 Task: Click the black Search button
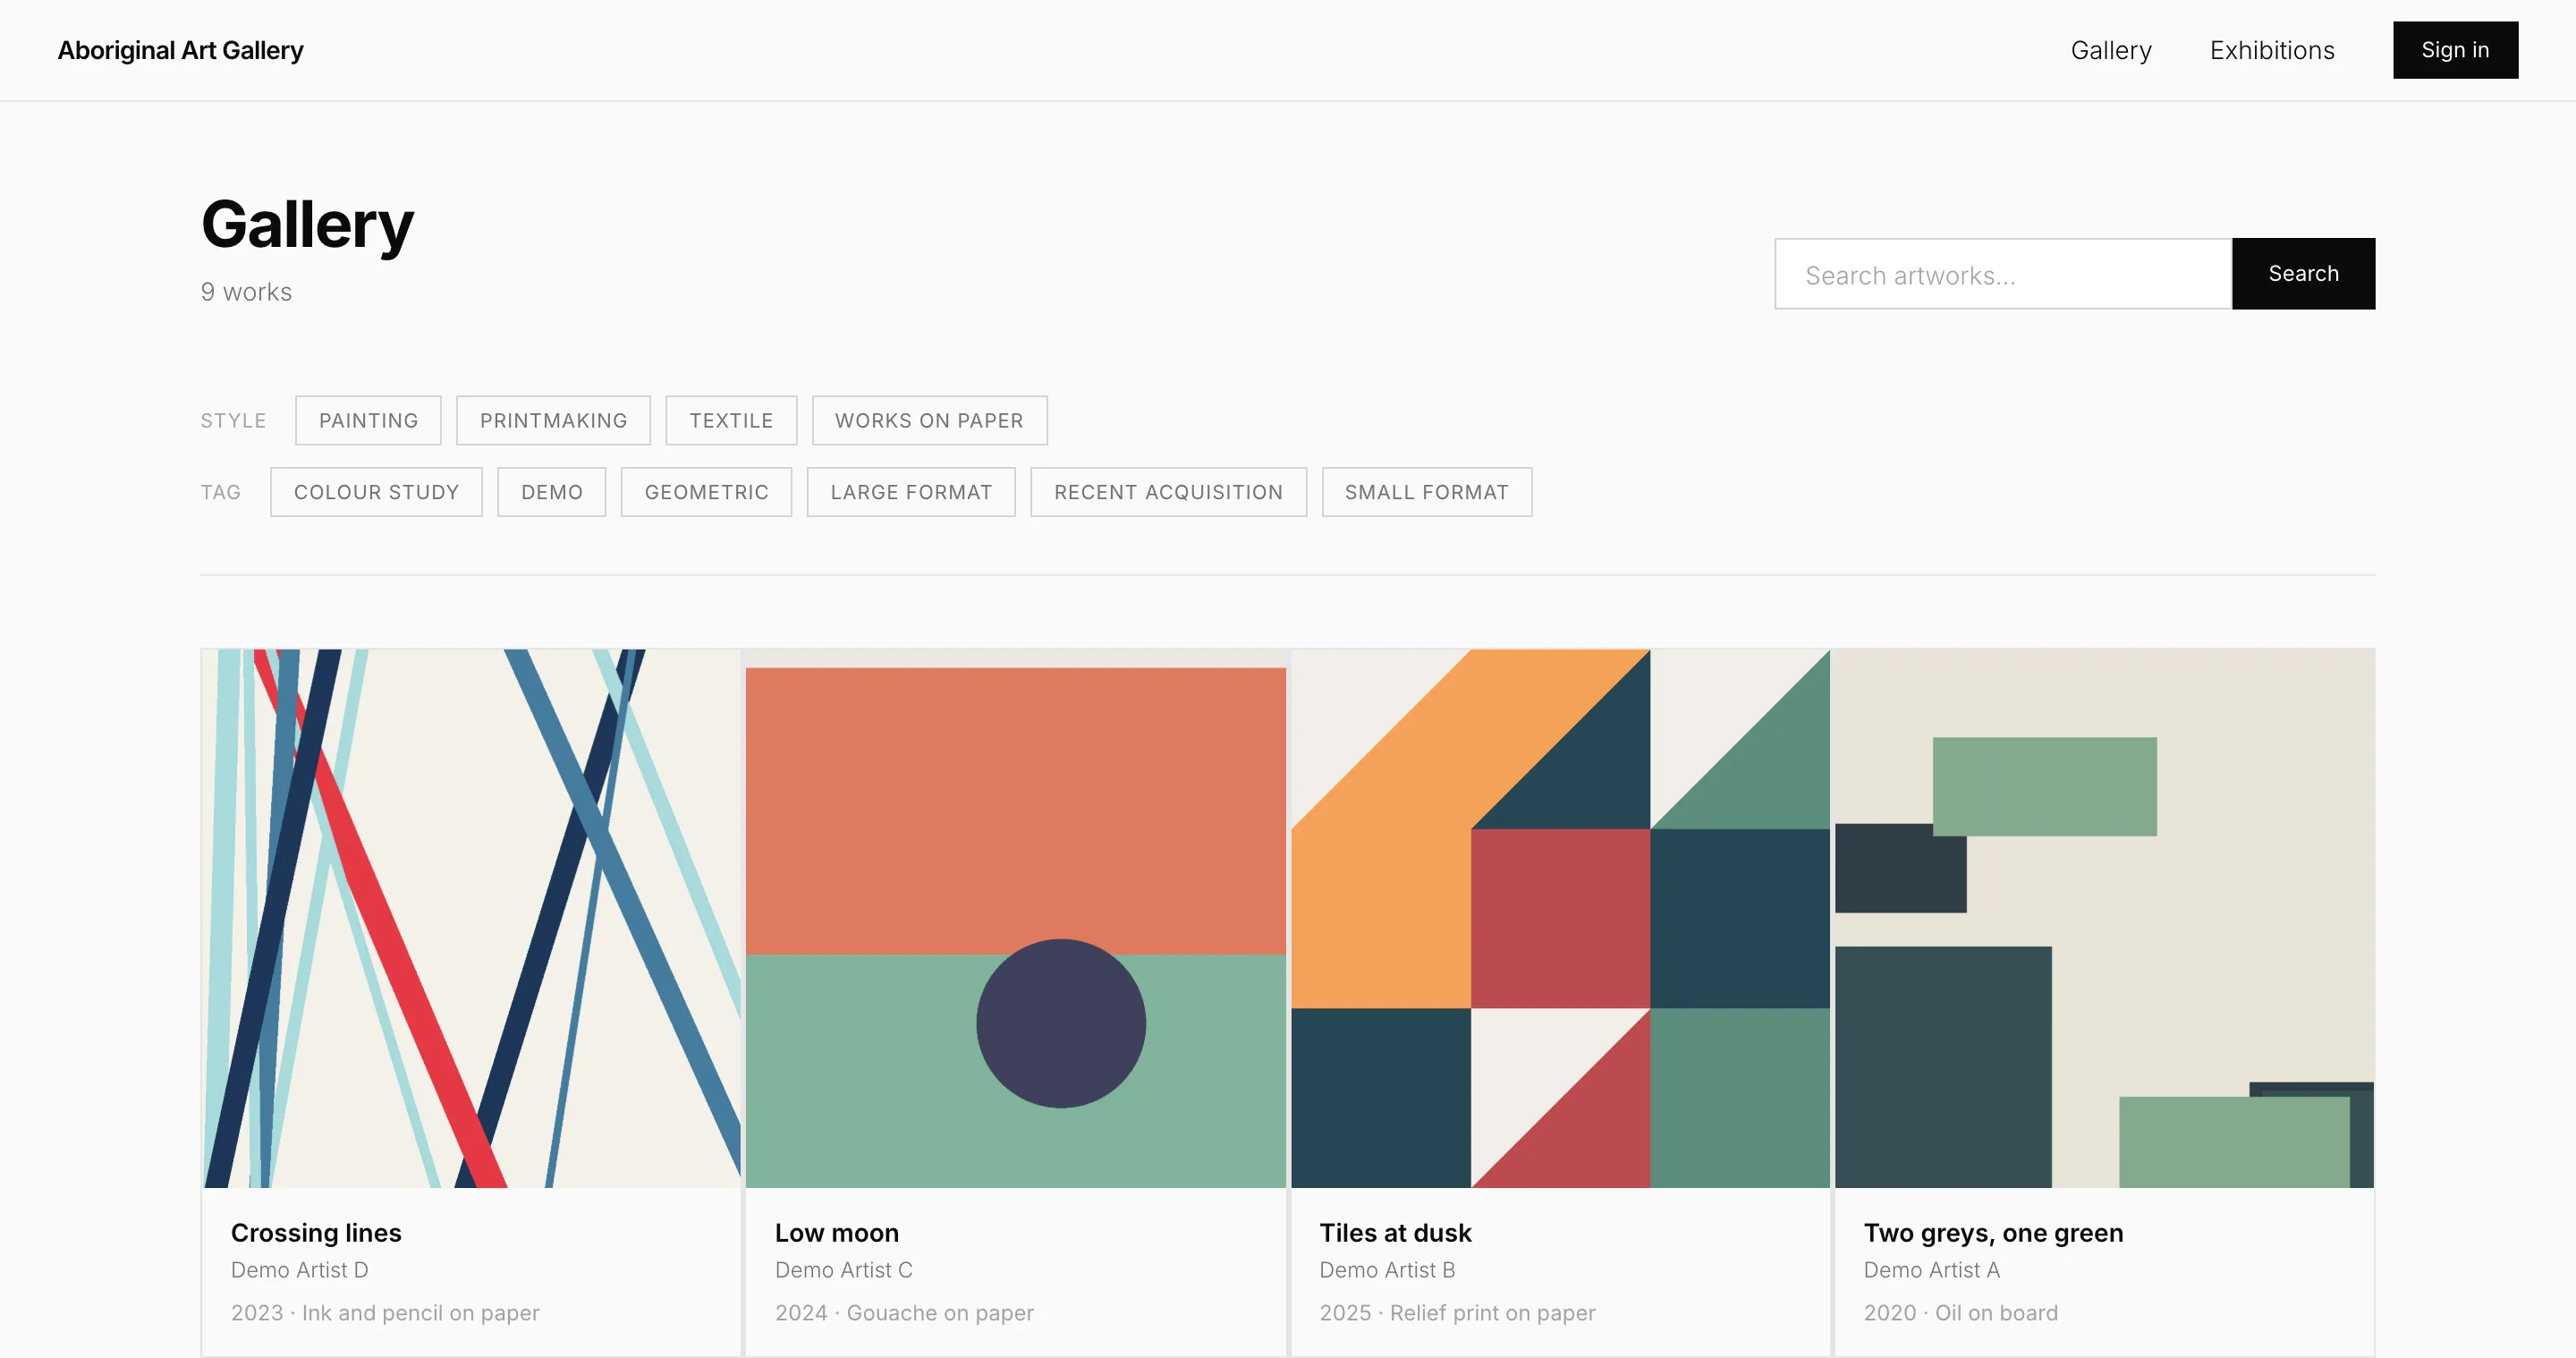click(2303, 274)
